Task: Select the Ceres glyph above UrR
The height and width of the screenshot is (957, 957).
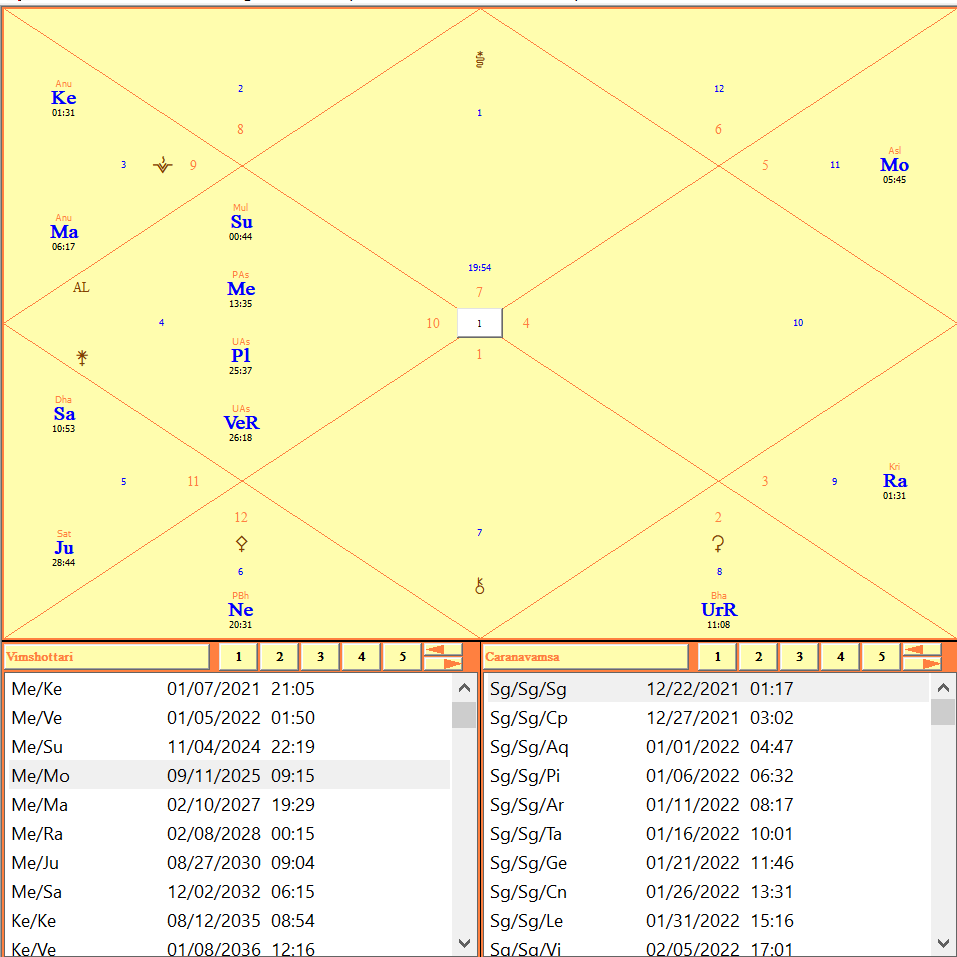Action: click(718, 544)
